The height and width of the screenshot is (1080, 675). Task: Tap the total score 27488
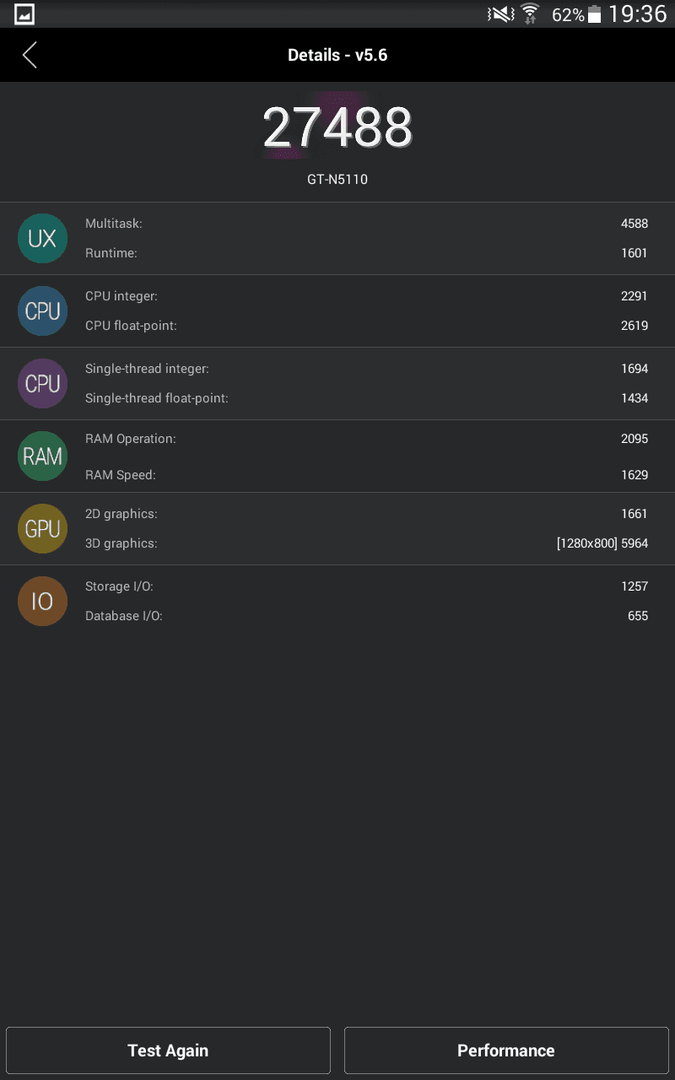click(338, 127)
